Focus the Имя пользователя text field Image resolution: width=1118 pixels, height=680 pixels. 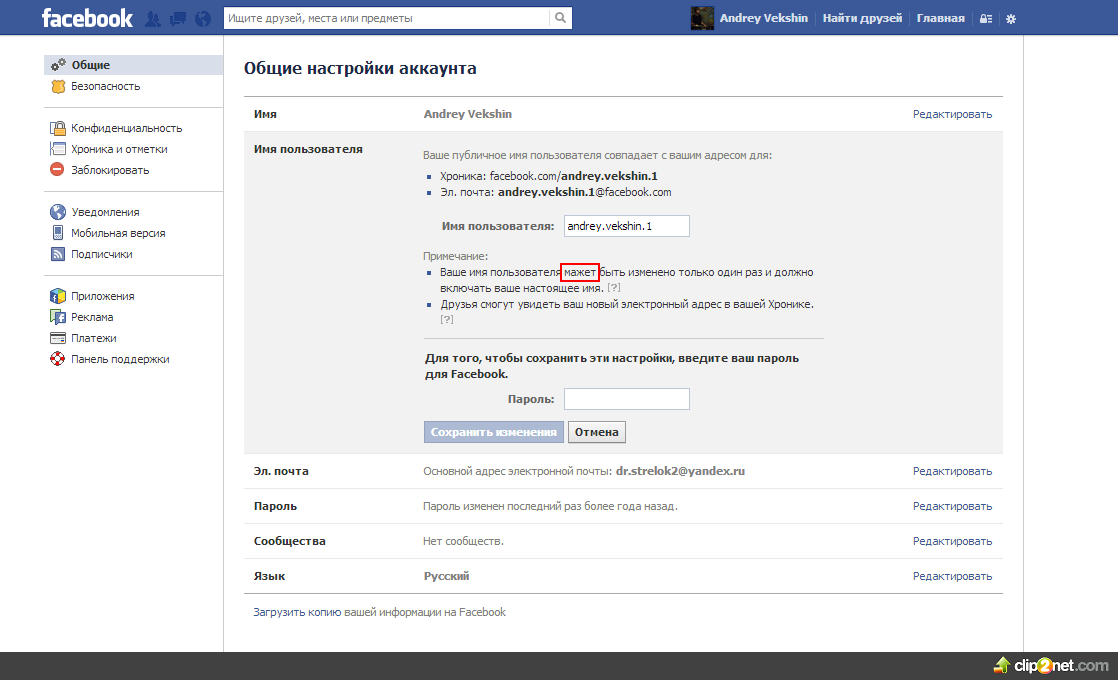coord(626,226)
